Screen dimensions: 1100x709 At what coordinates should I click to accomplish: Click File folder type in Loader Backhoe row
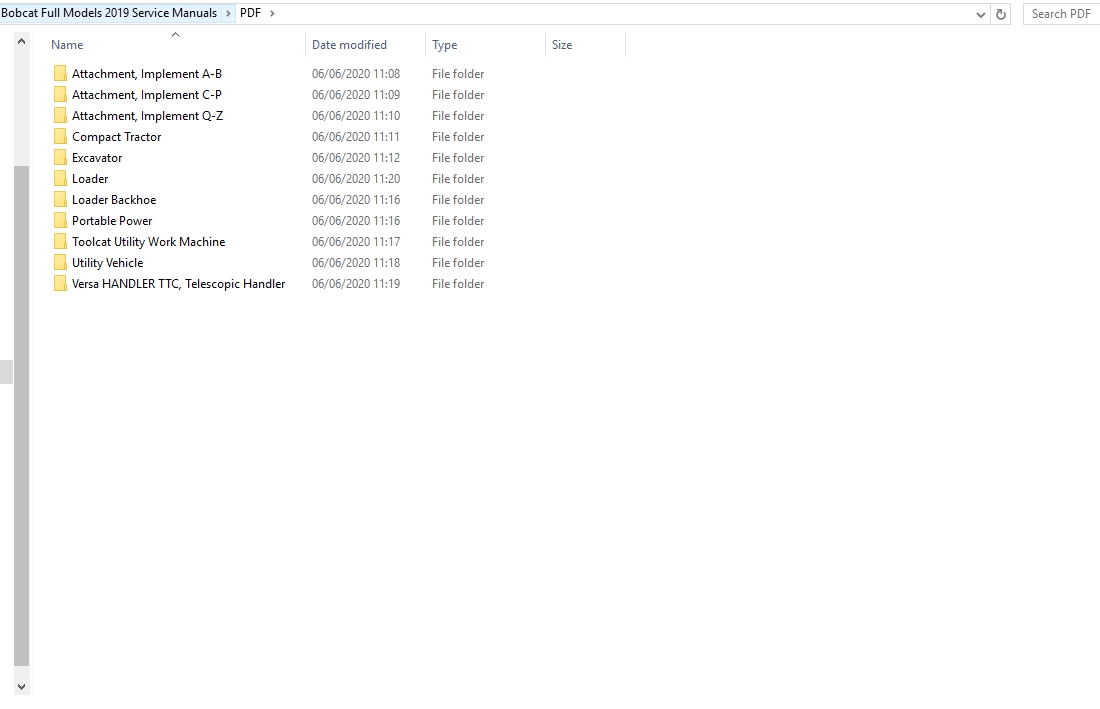[x=458, y=200]
